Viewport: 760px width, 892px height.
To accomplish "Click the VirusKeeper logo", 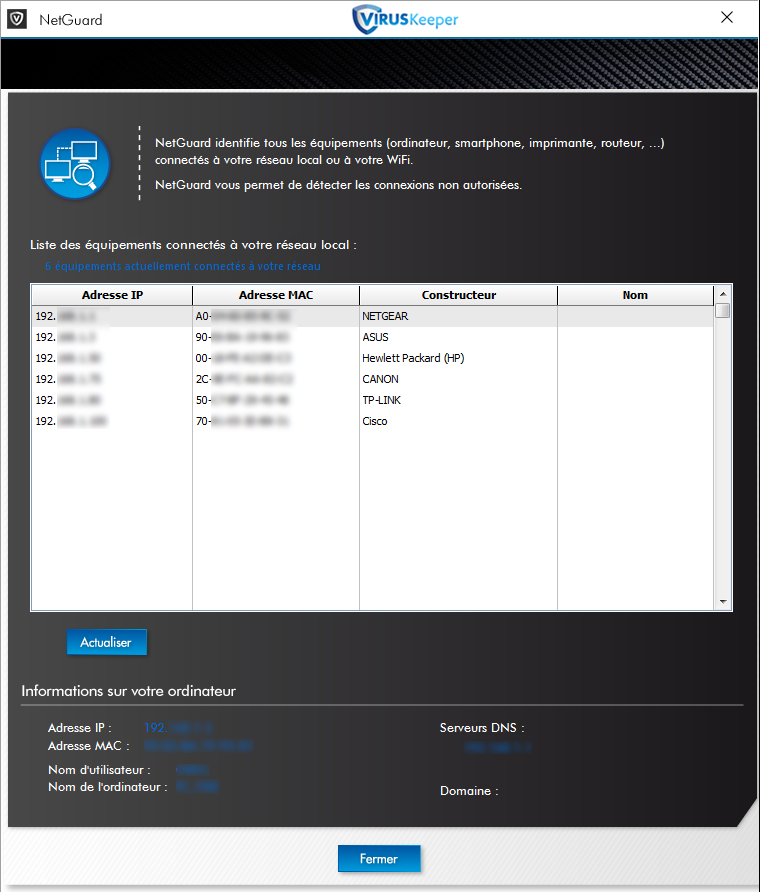I will [406, 20].
